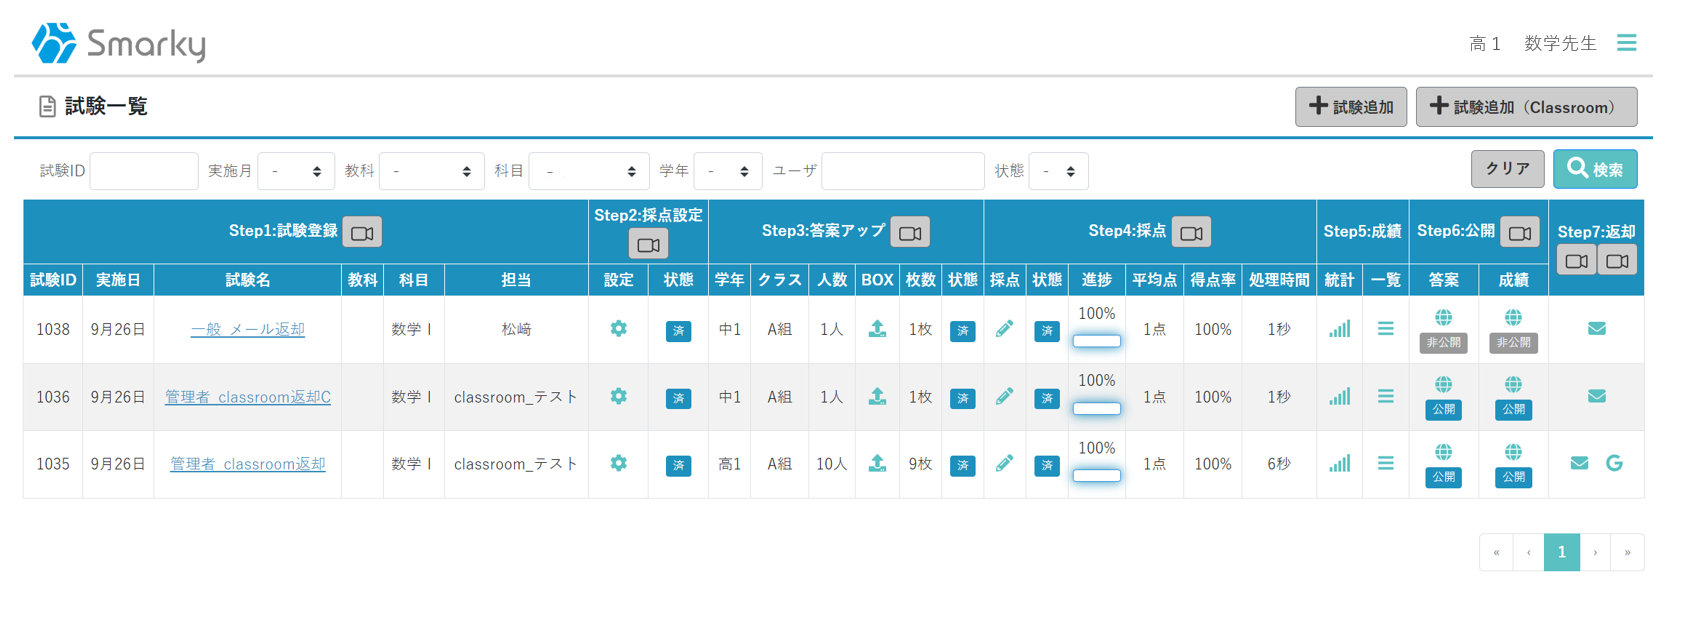Click the 試験追加 button
This screenshot has height=629, width=1681.
pos(1350,107)
